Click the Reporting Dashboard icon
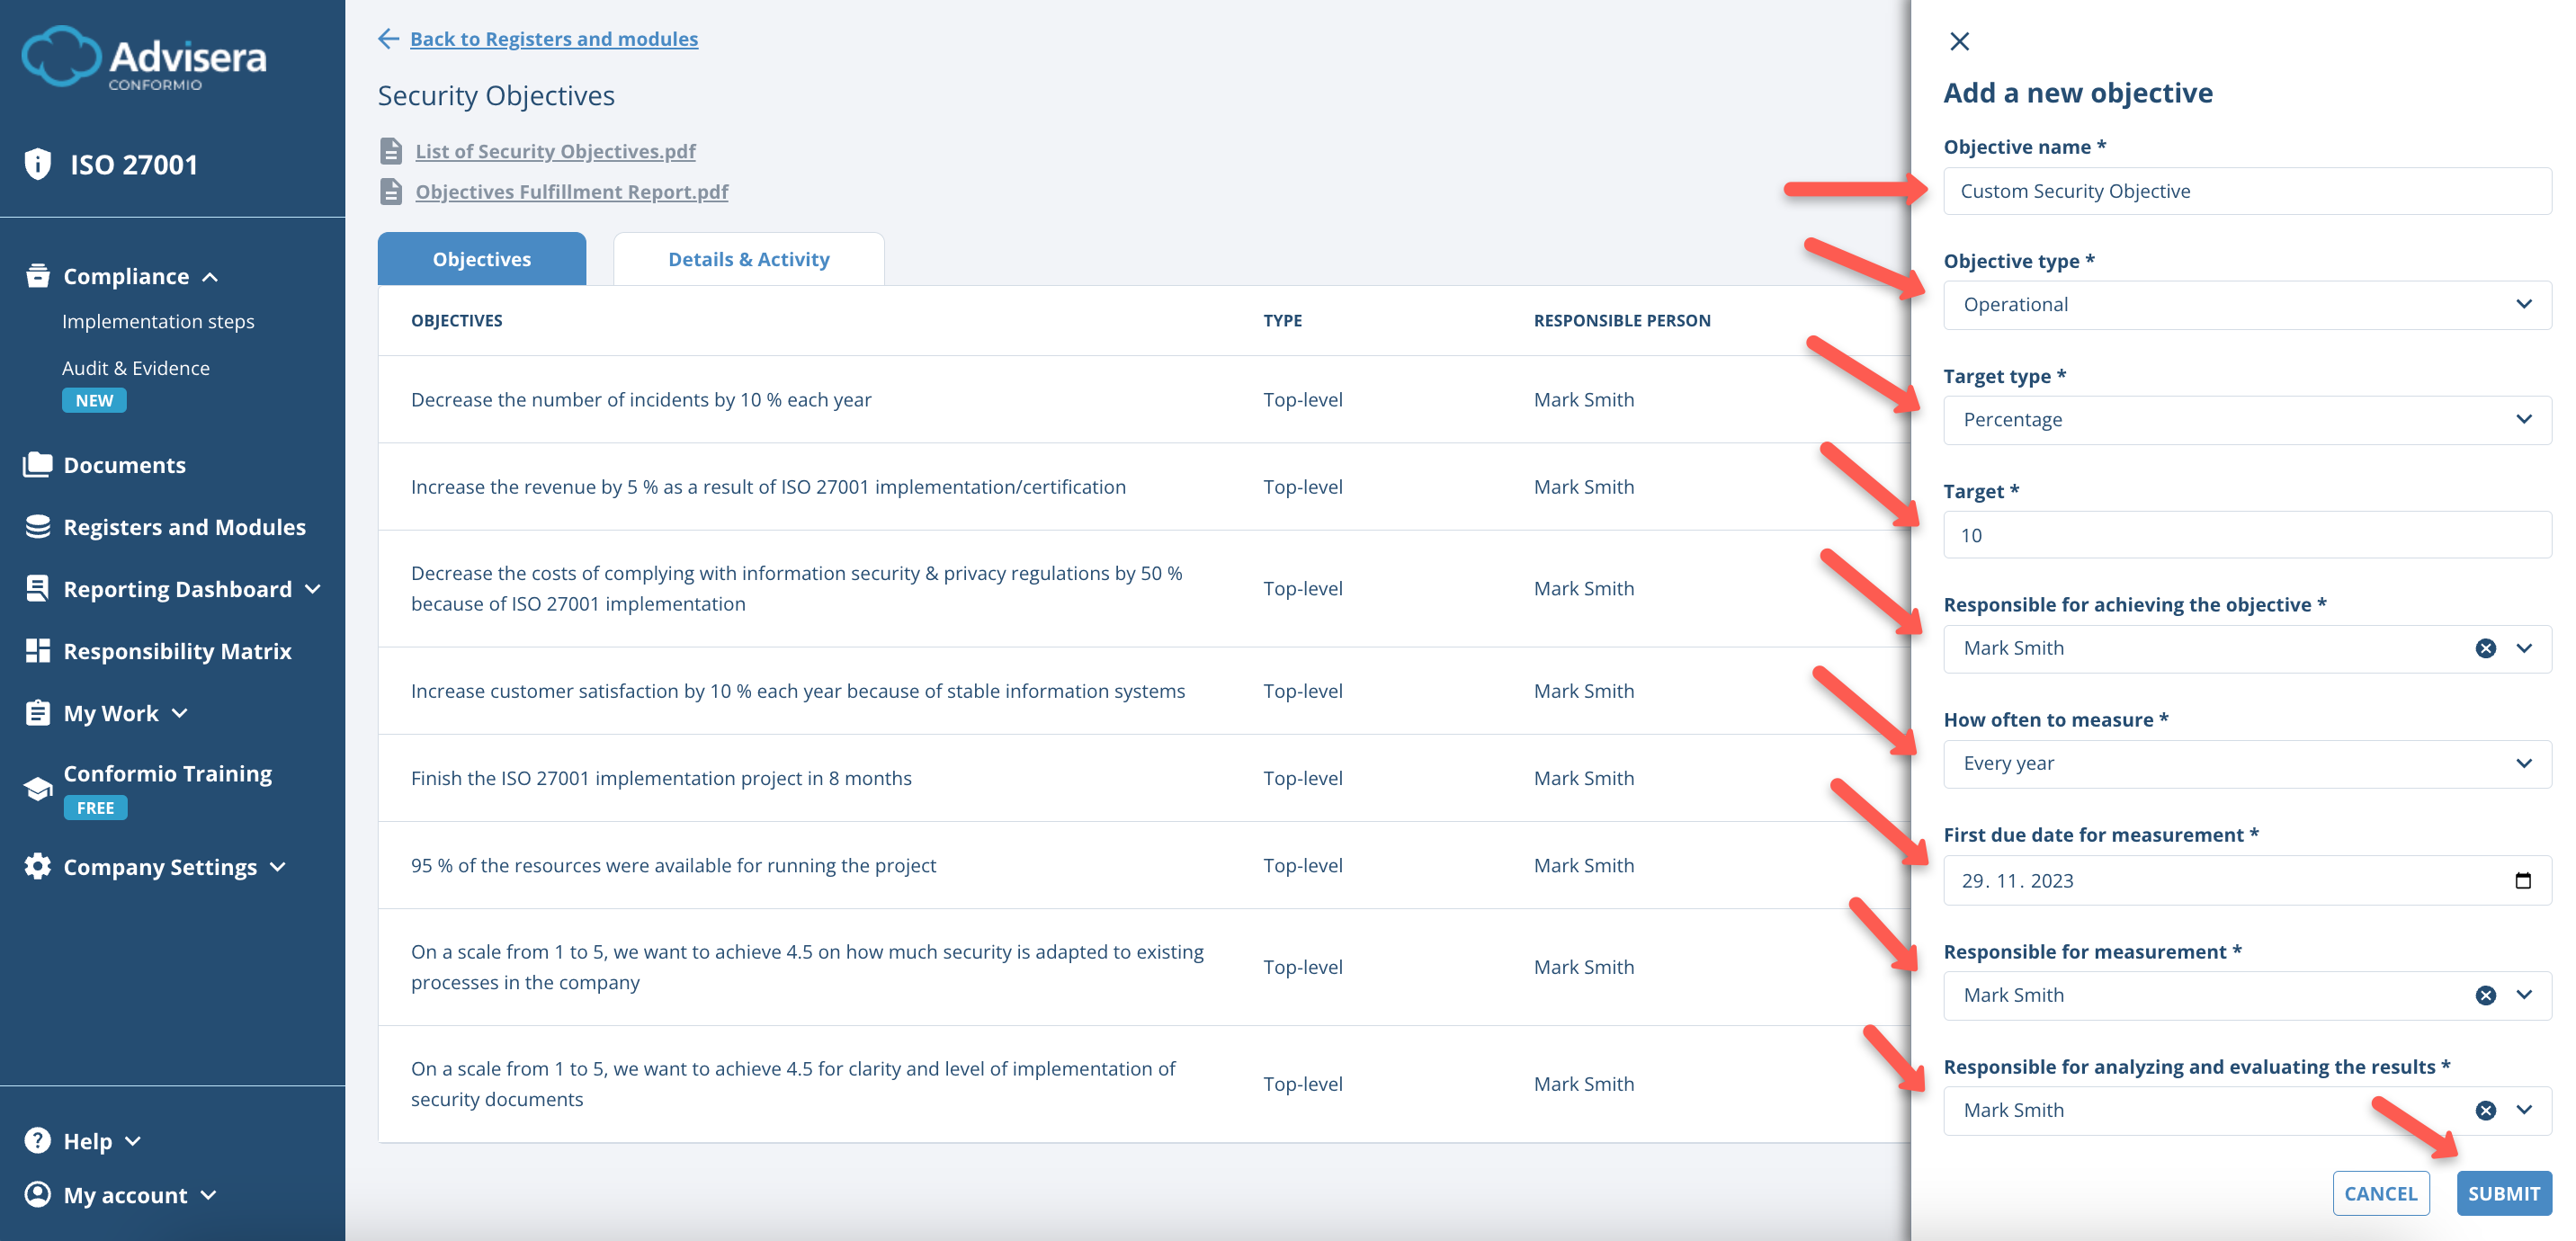2576x1241 pixels. coord(38,588)
